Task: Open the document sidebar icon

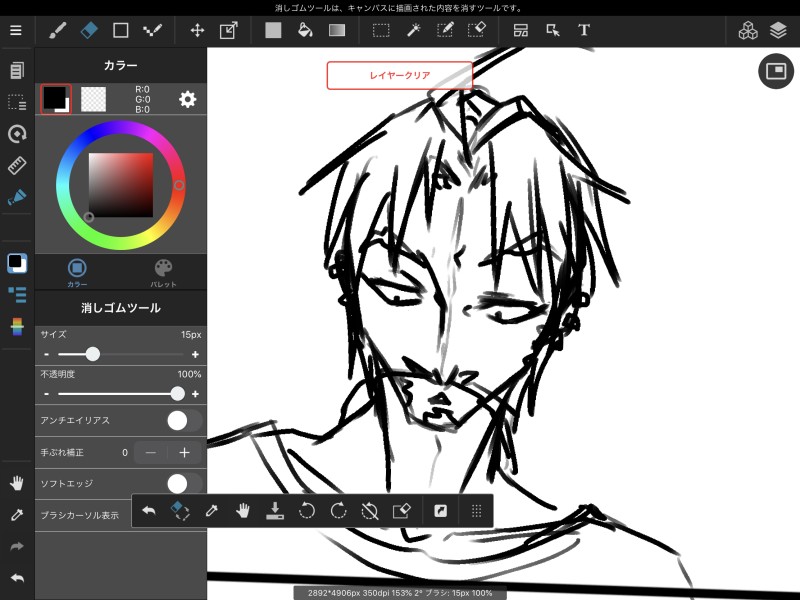Action: (17, 70)
